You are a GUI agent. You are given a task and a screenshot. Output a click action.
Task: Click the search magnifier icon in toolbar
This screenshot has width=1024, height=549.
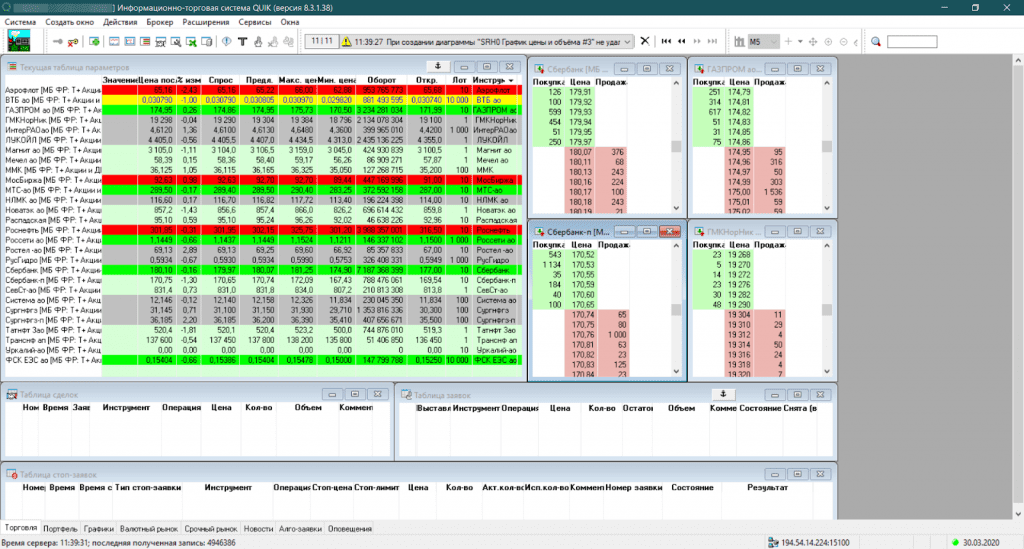tap(875, 41)
